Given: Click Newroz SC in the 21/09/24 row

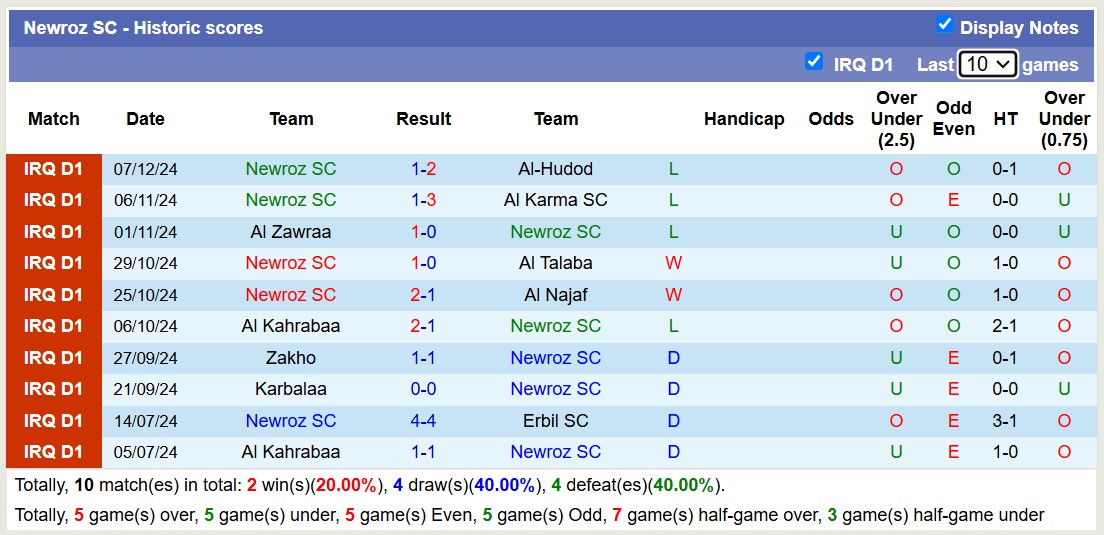Looking at the screenshot, I should click(555, 389).
